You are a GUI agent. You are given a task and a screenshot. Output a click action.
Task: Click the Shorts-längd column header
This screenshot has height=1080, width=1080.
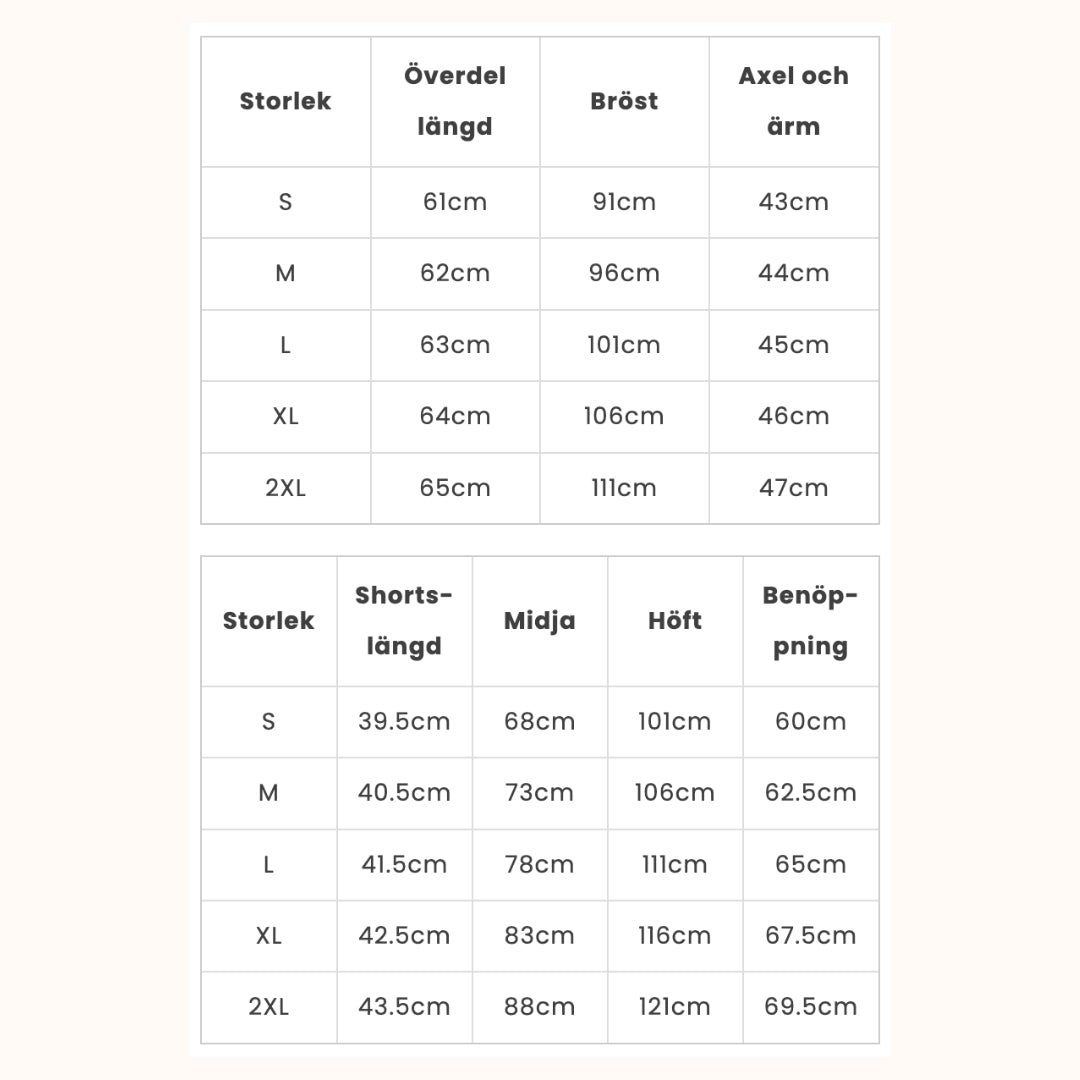coord(404,621)
